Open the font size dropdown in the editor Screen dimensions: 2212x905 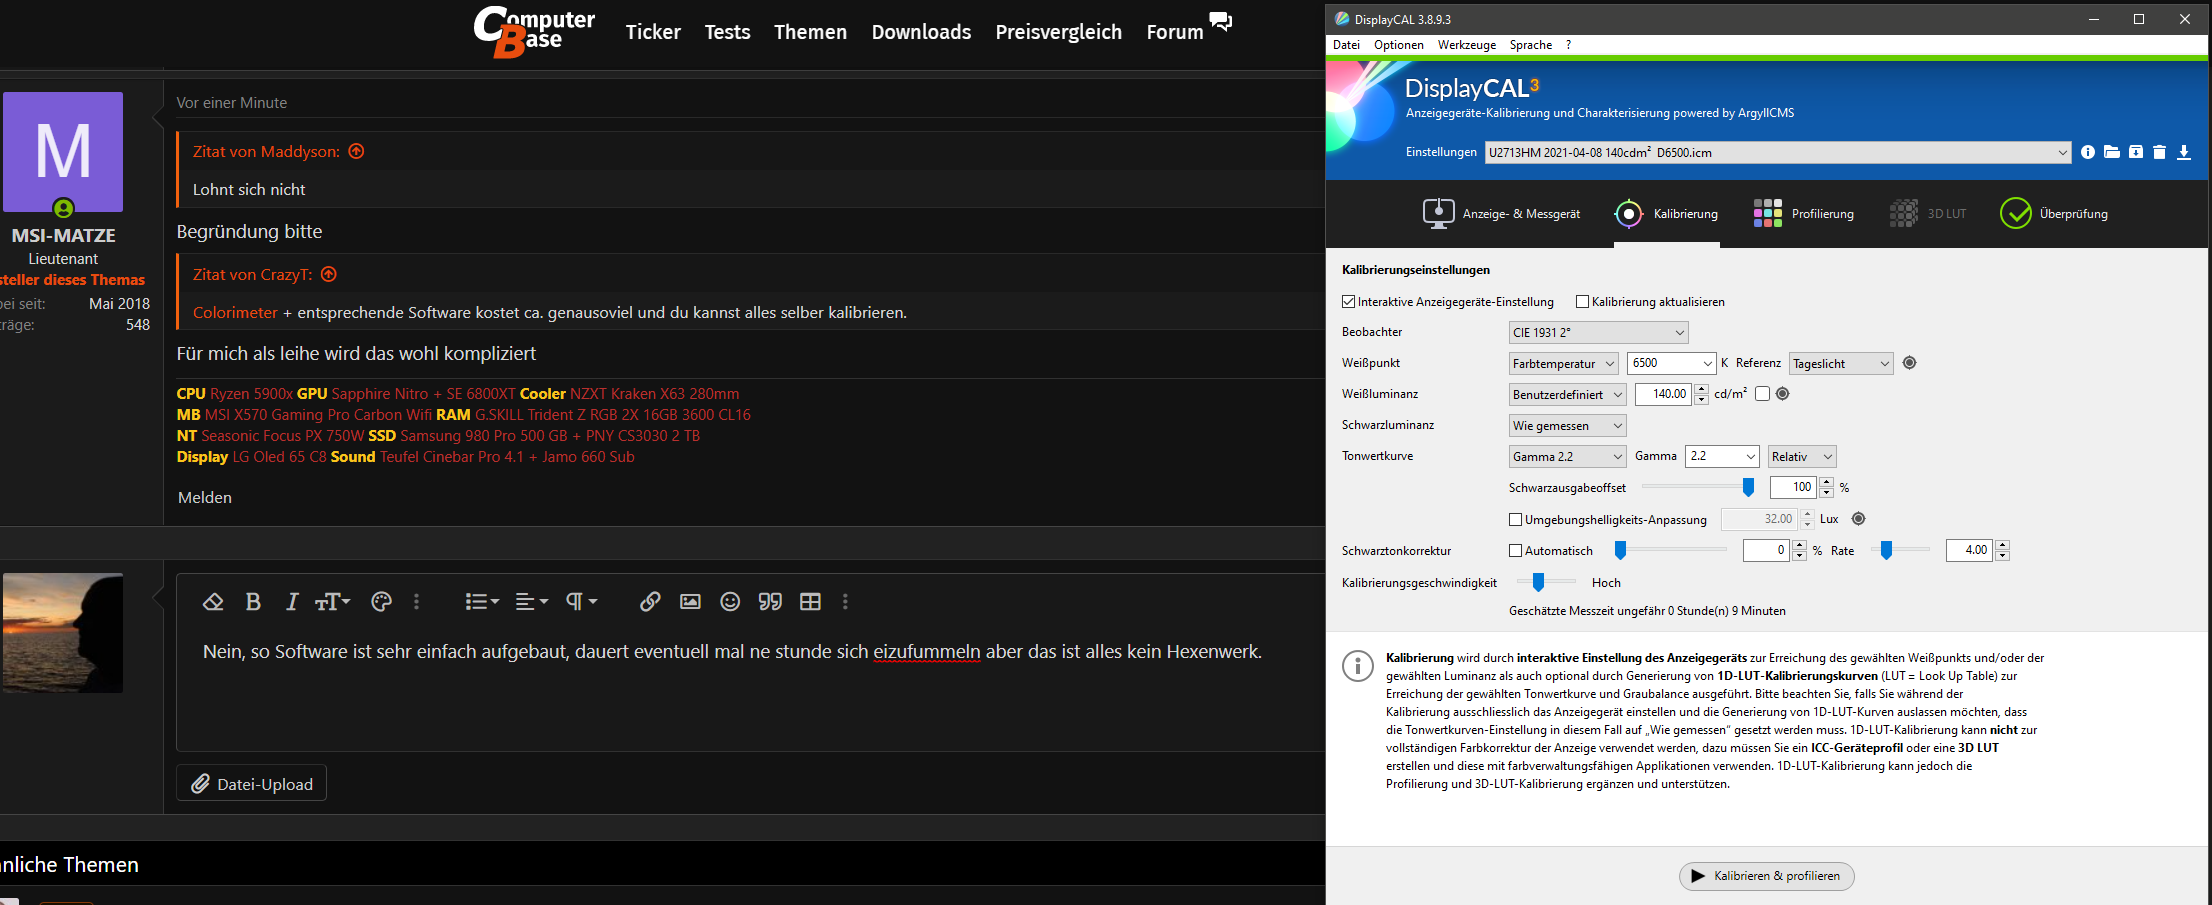pyautogui.click(x=332, y=601)
